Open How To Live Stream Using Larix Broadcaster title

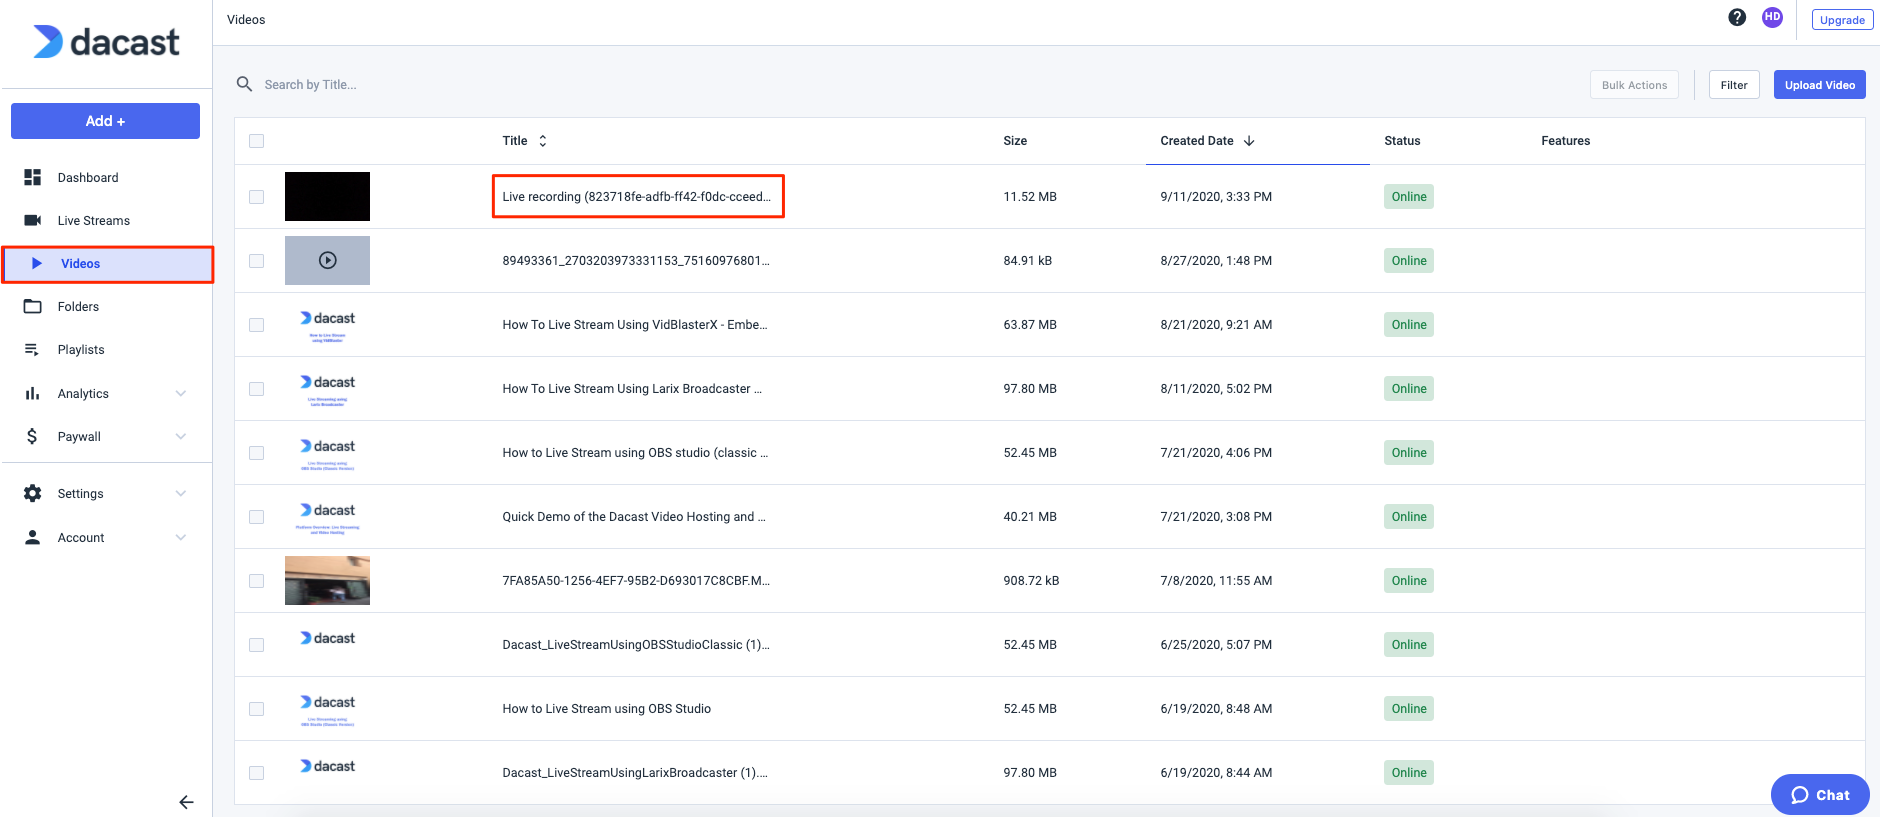632,389
